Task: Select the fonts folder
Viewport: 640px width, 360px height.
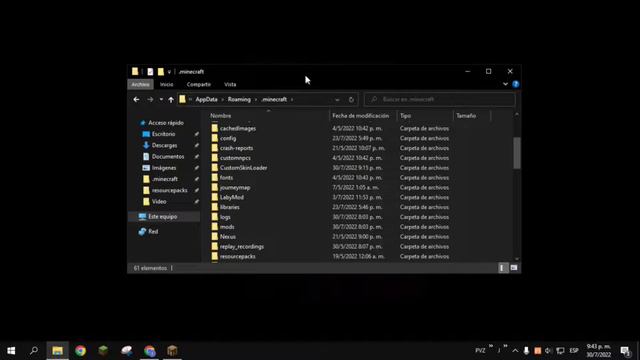Action: tap(226, 178)
